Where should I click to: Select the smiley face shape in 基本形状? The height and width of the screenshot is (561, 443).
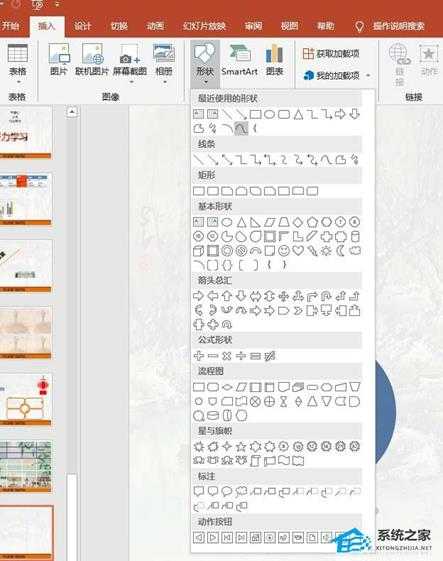pos(284,250)
